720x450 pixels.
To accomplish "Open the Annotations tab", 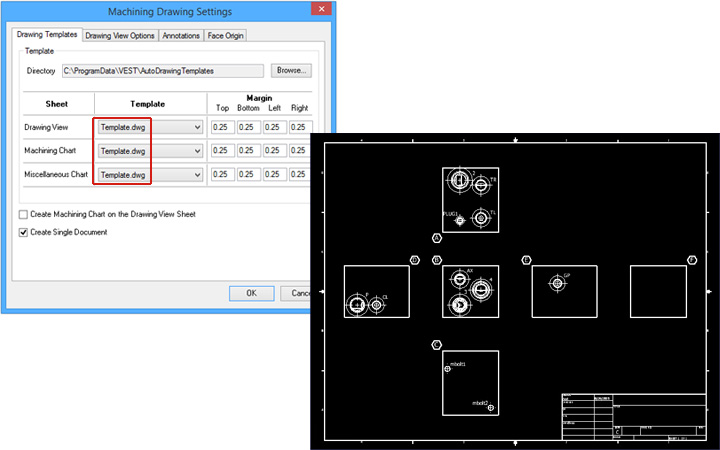I will coord(180,36).
